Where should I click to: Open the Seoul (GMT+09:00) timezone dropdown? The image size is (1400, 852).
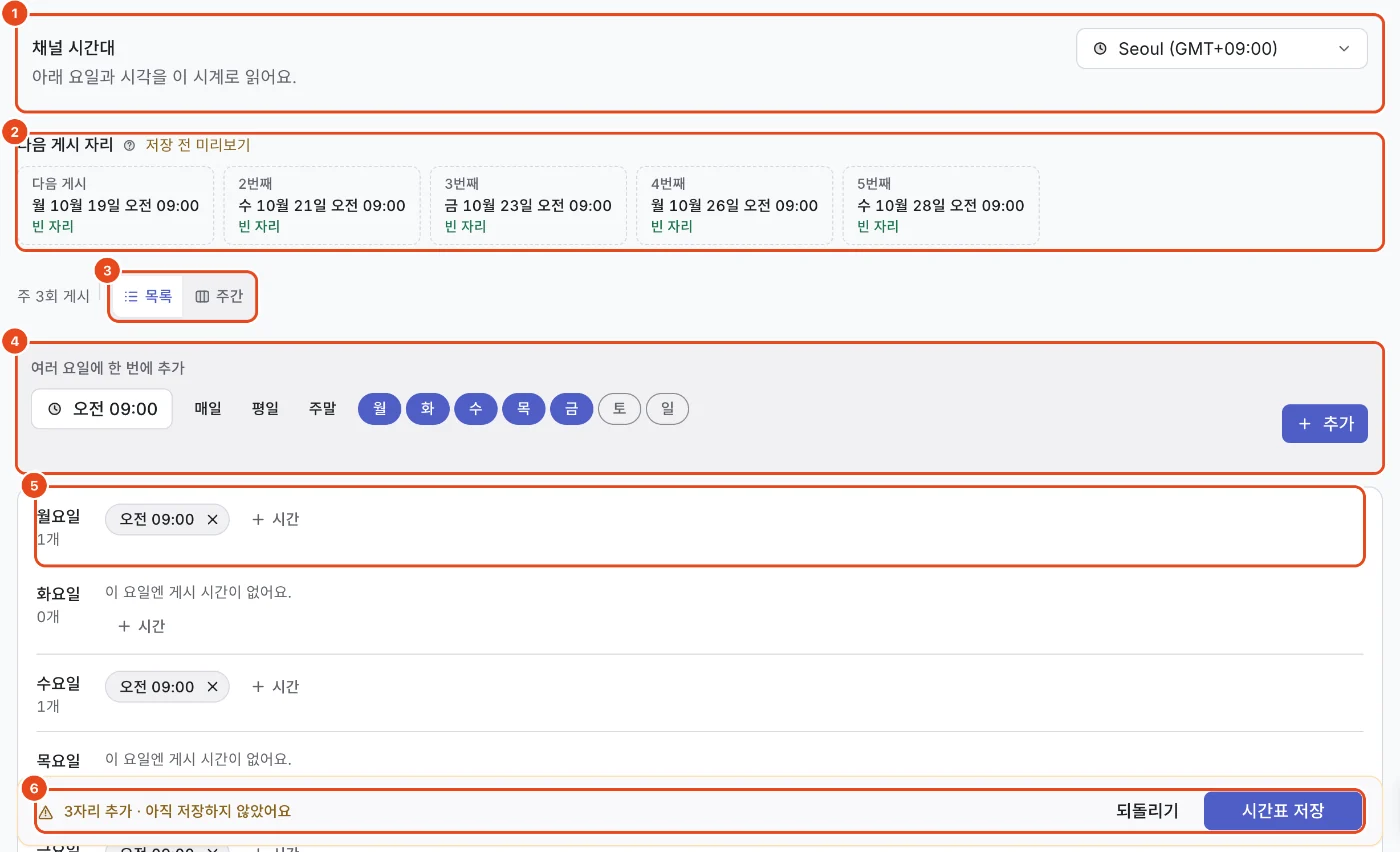point(1221,48)
